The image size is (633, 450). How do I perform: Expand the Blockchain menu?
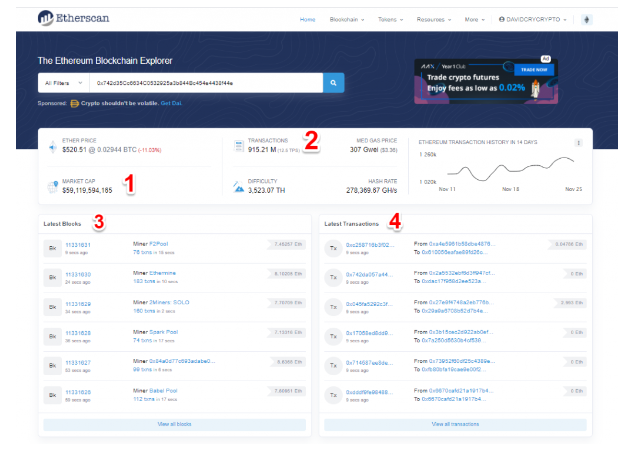click(x=347, y=19)
